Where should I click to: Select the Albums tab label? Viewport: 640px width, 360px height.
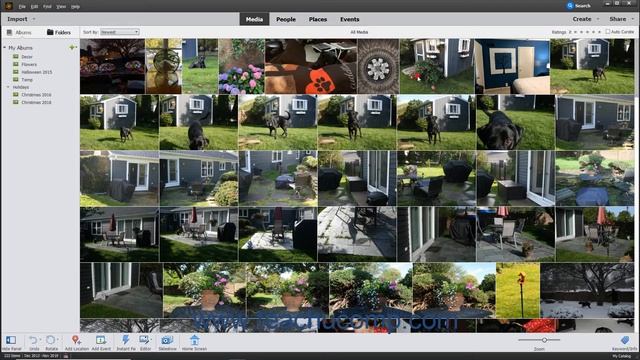pyautogui.click(x=23, y=32)
